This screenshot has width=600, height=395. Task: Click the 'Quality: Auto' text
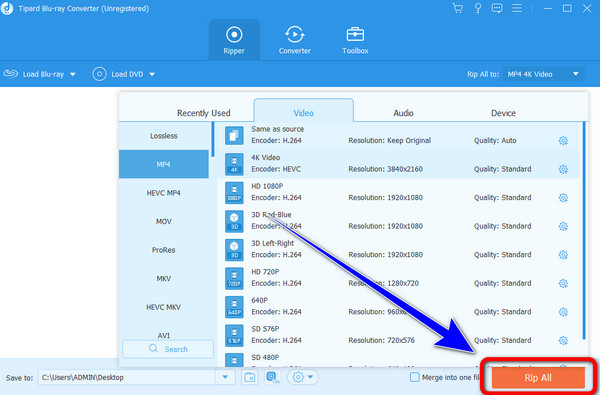coord(495,140)
